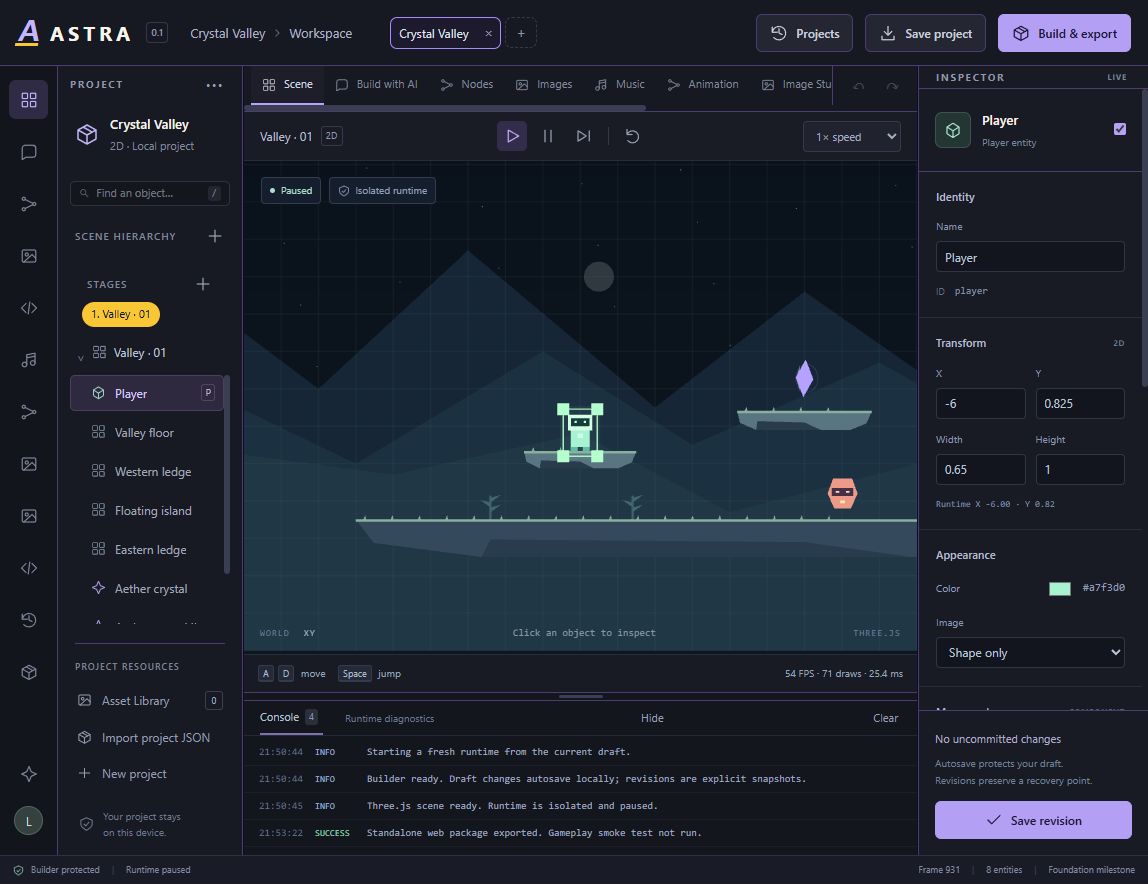Click the P badge on Player row
The image size is (1148, 884).
click(208, 393)
